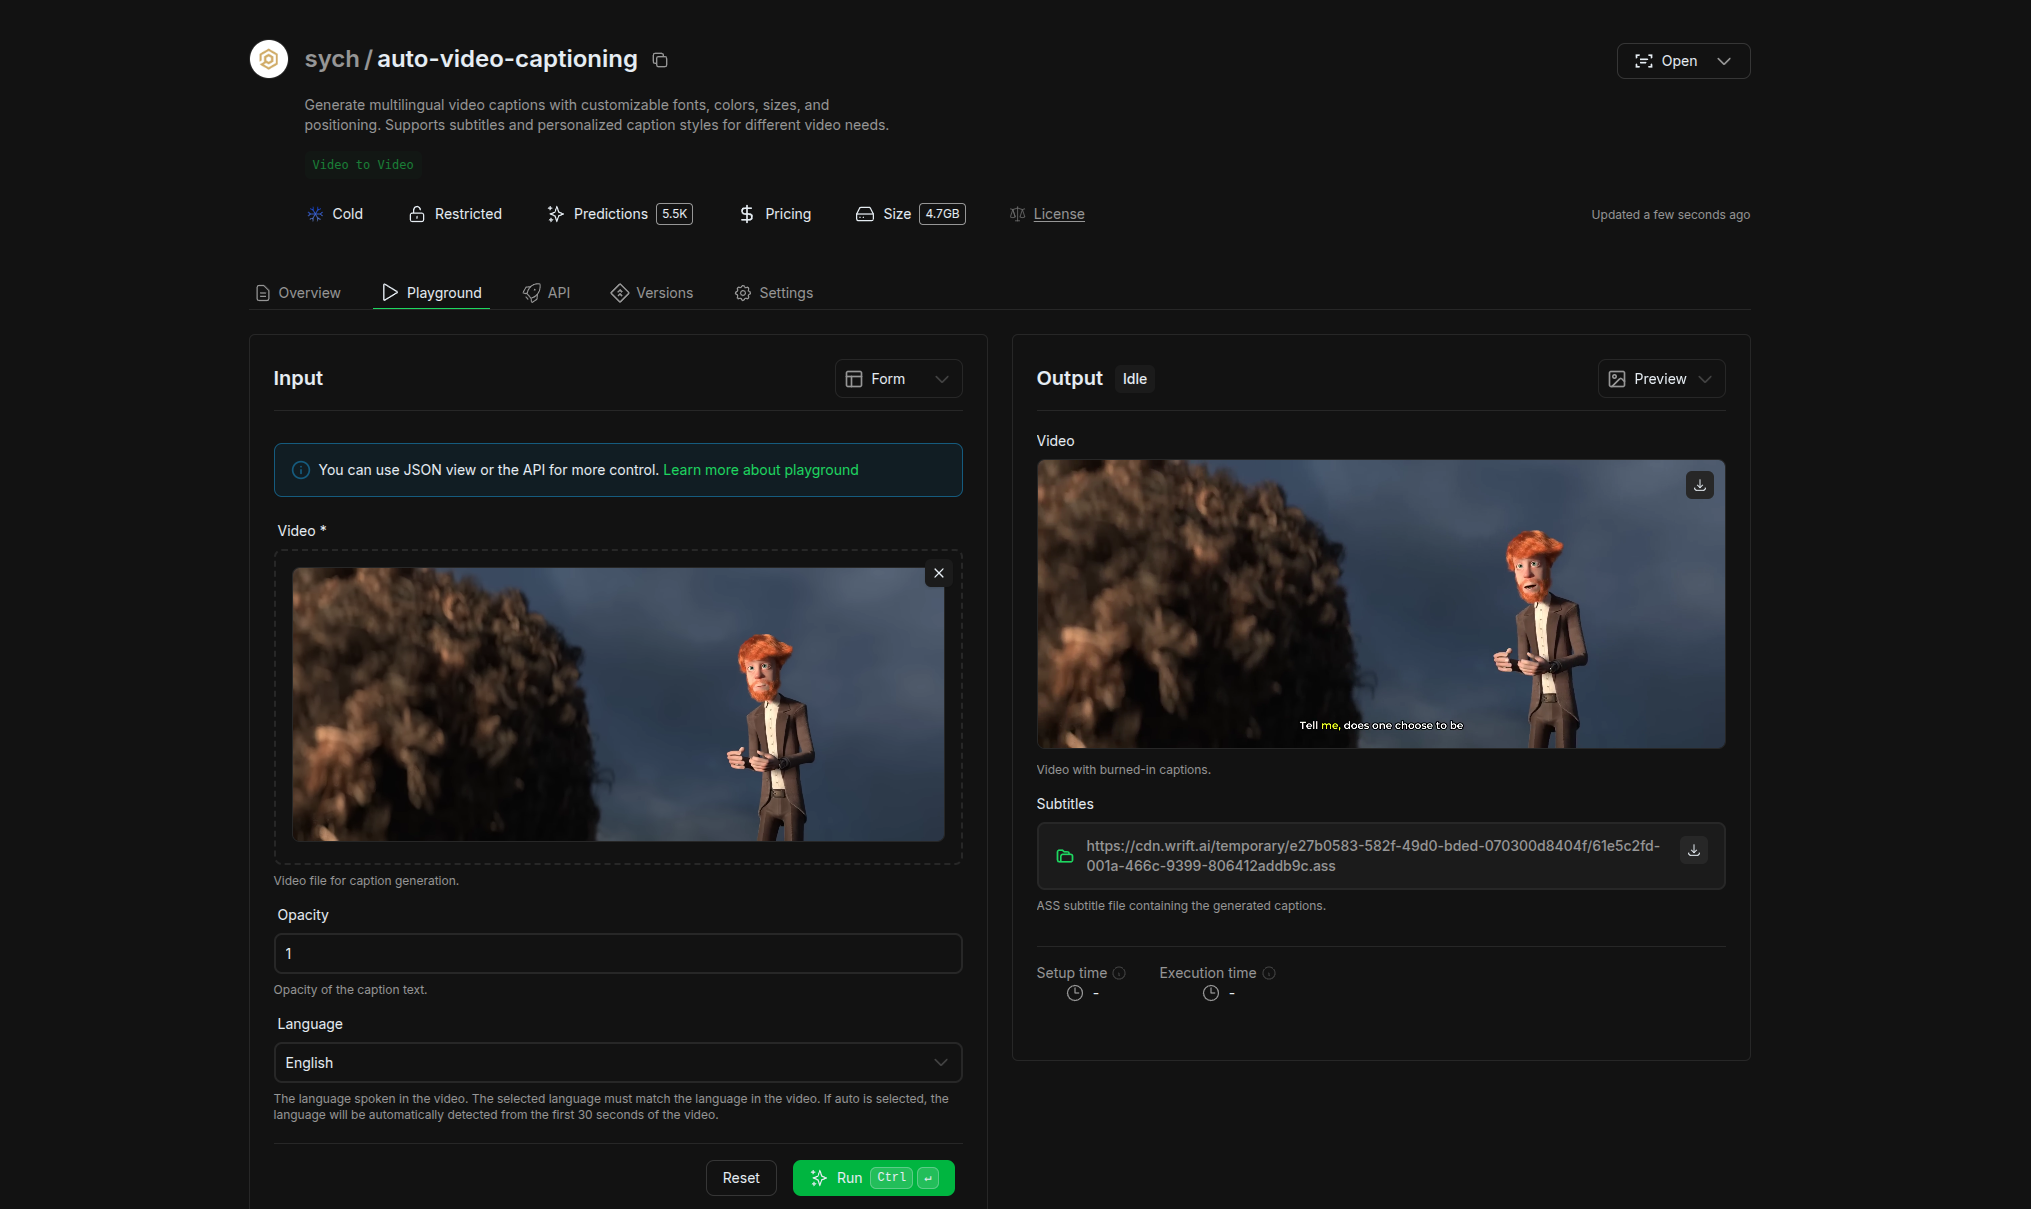Viewport: 2031px width, 1209px height.
Task: Click the sych owner name
Action: tap(332, 59)
